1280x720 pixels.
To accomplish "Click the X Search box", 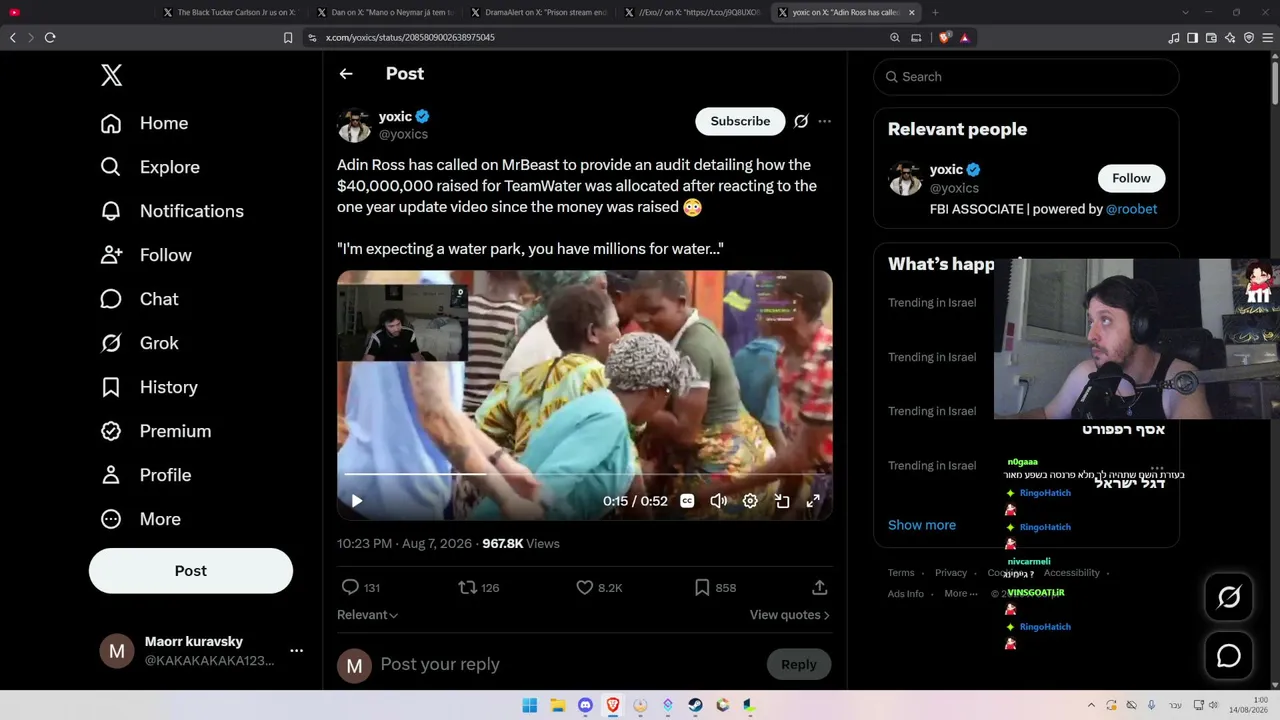I will click(1026, 77).
